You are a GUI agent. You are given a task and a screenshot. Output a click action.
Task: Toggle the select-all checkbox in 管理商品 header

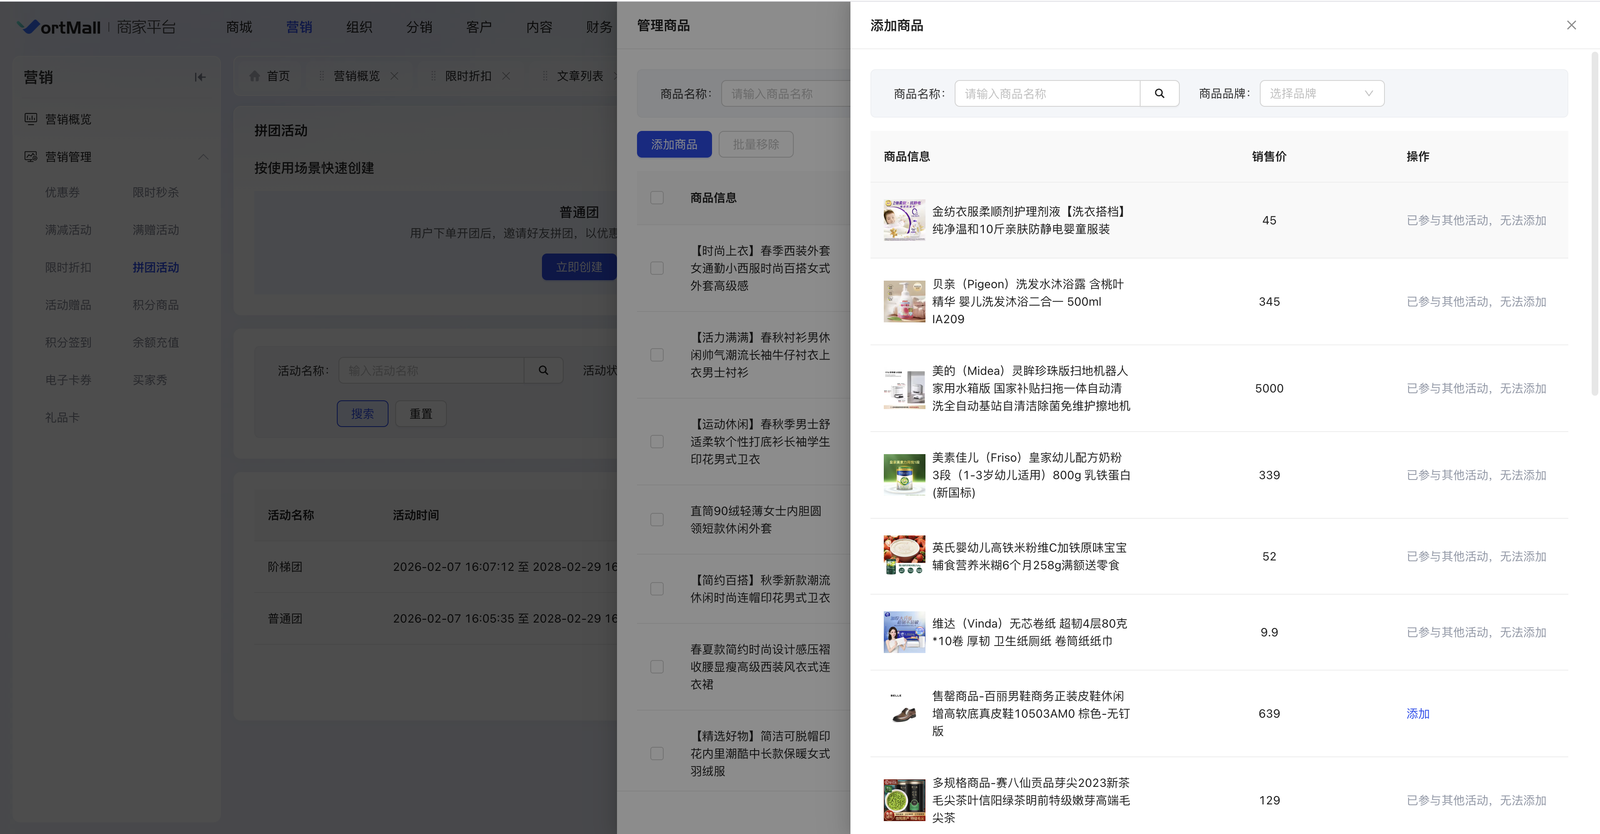tap(657, 198)
